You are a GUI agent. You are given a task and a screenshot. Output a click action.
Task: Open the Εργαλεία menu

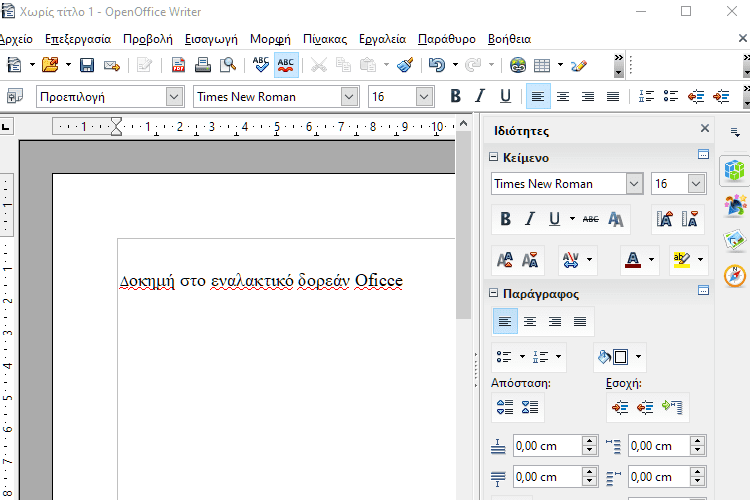pyautogui.click(x=382, y=39)
